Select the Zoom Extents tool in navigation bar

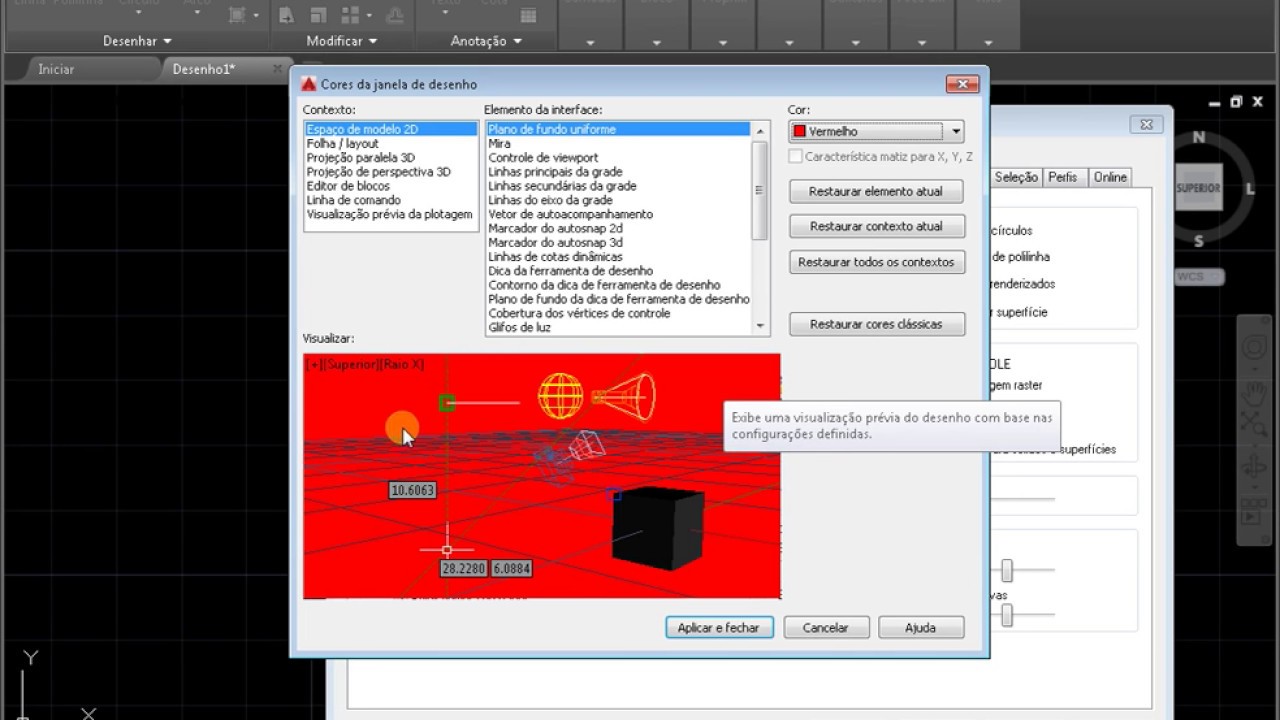[1253, 425]
